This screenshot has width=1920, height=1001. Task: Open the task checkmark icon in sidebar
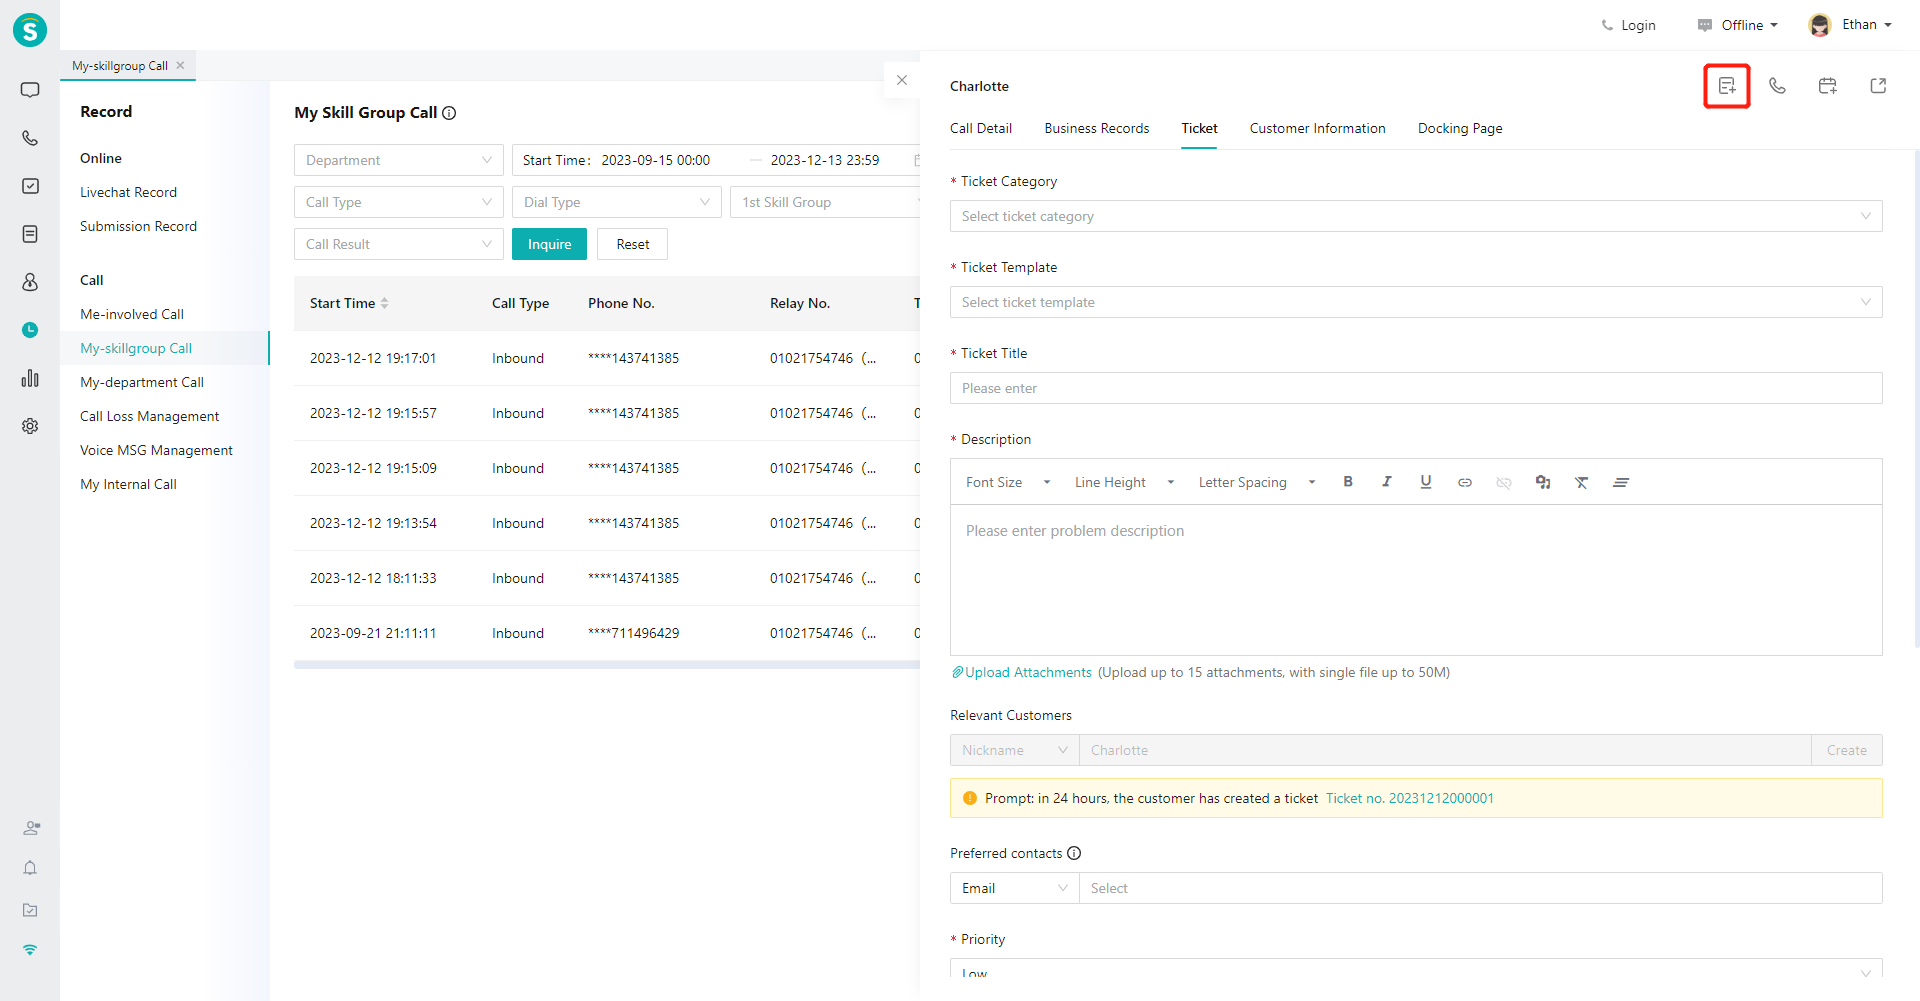coord(30,186)
